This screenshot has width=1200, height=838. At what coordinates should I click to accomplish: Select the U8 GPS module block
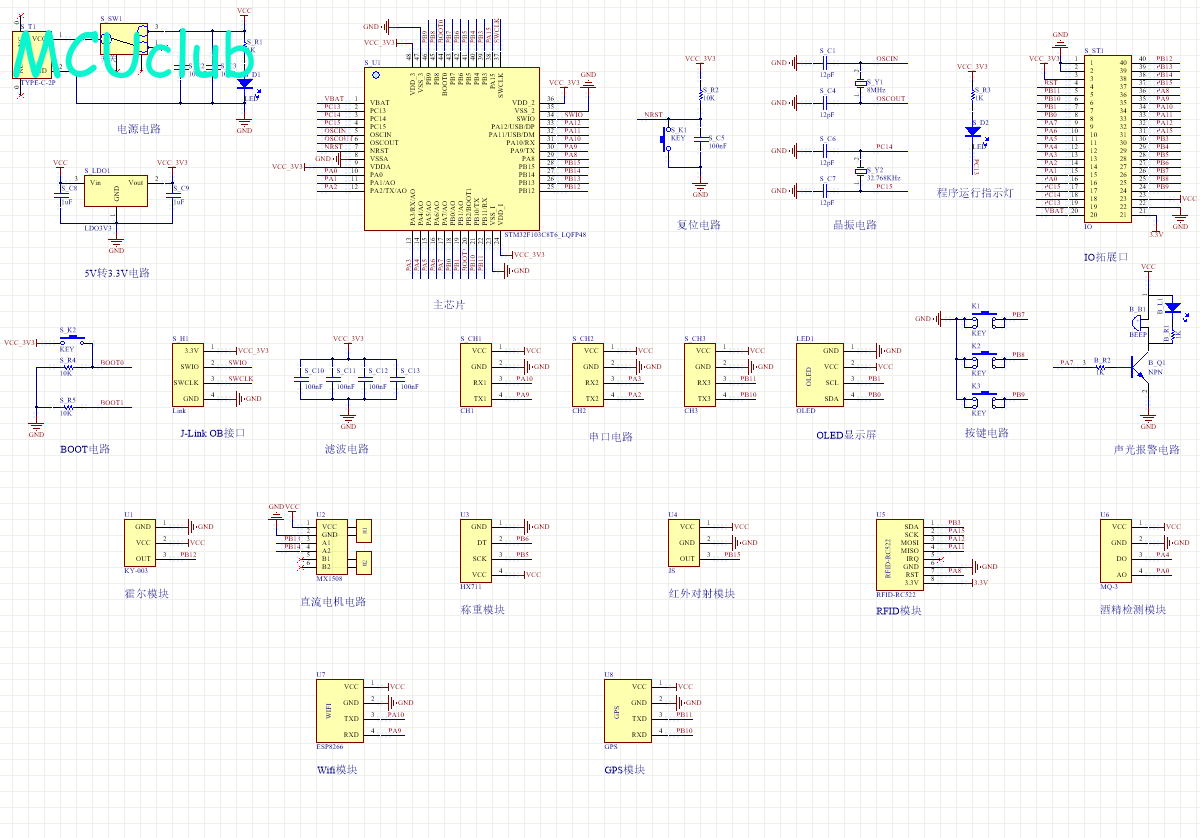pos(626,711)
